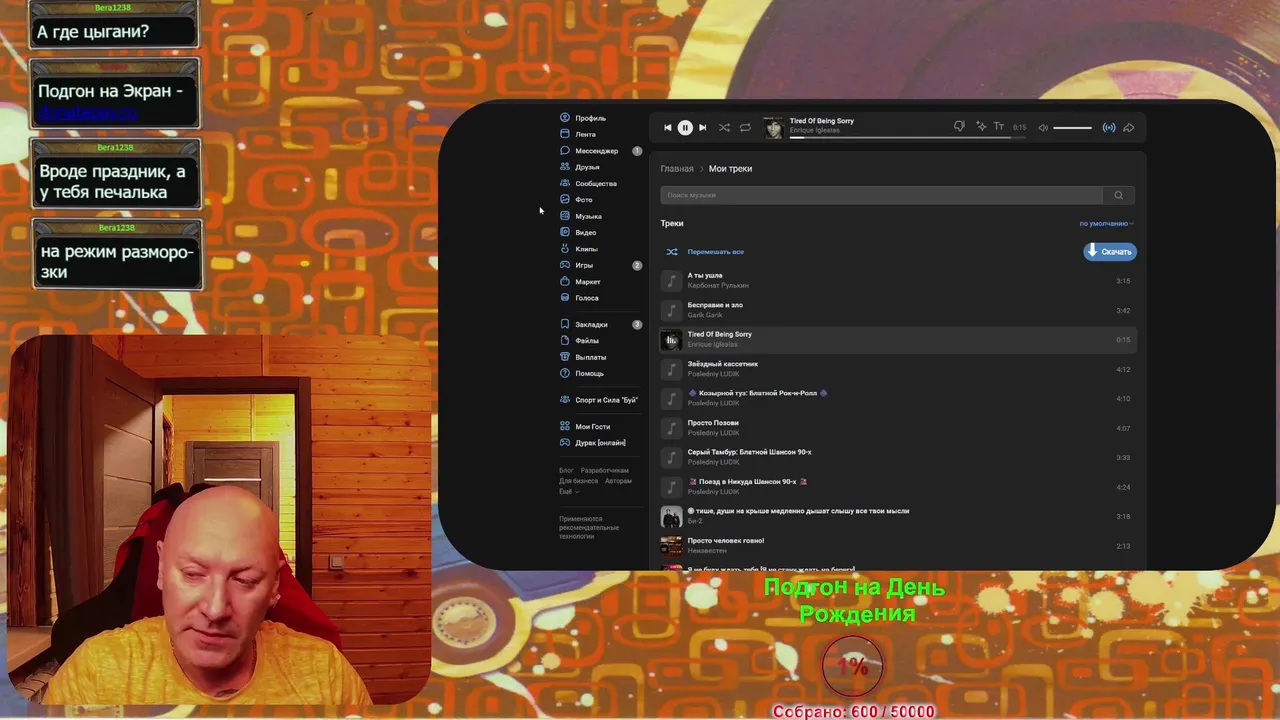The height and width of the screenshot is (720, 1280).
Task: Play the Серый Тамбур: Блатной Шансон 90-х track
Action: click(898, 458)
